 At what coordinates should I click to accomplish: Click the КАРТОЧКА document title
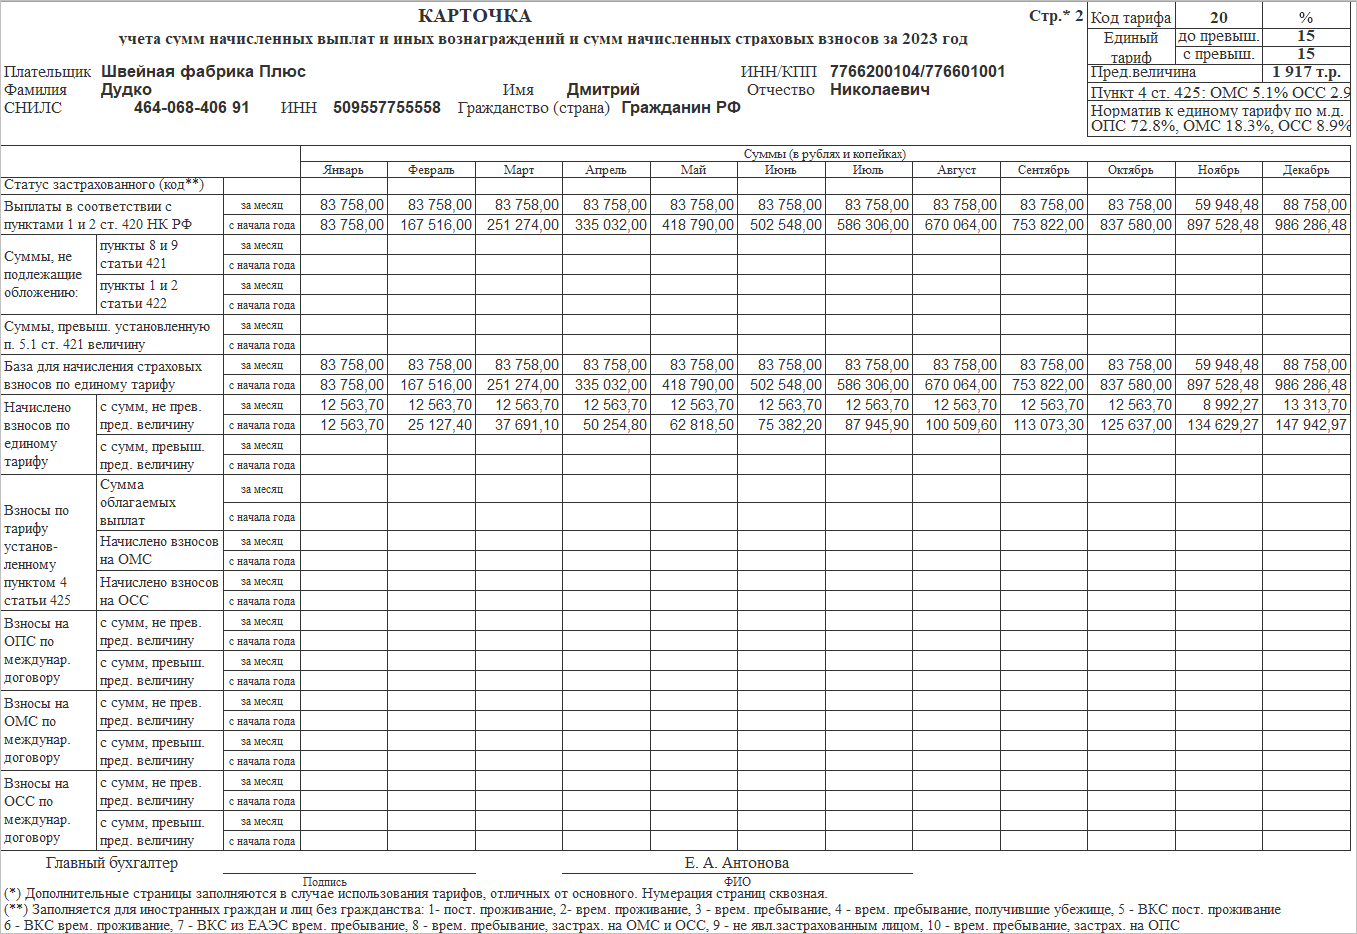pos(475,16)
